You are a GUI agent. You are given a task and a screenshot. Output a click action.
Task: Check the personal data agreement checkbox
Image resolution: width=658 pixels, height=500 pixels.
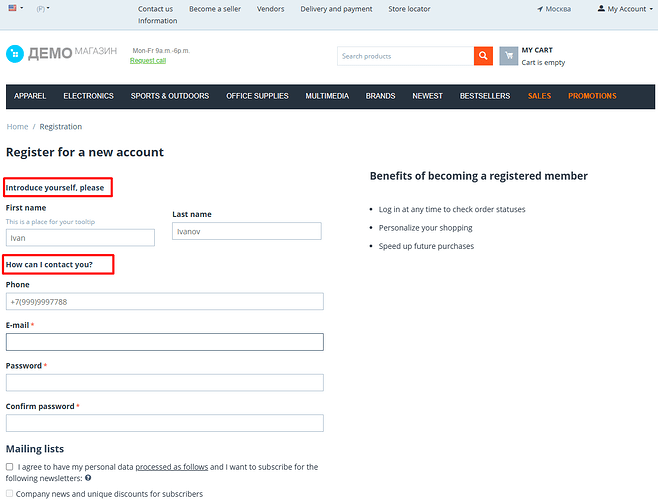point(10,467)
